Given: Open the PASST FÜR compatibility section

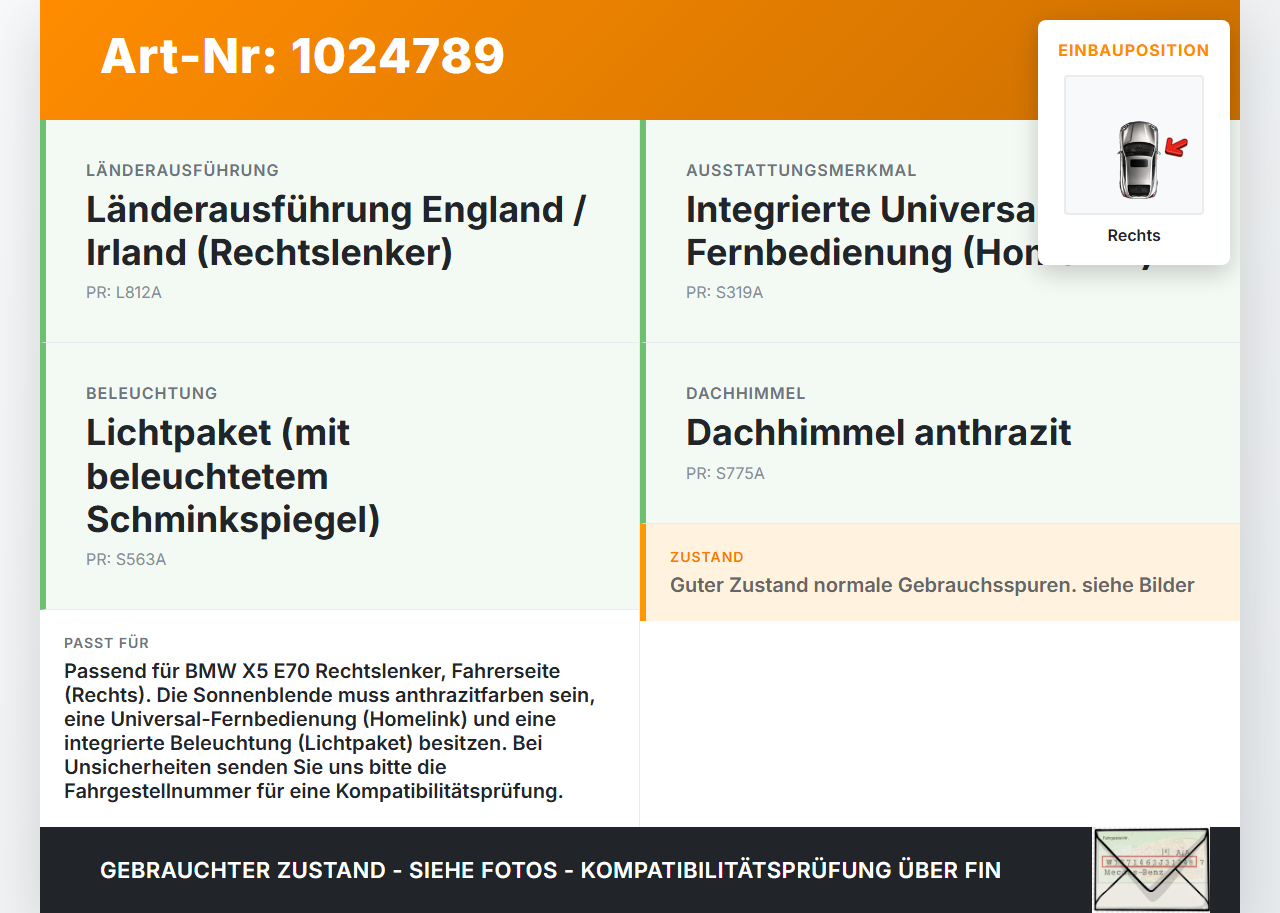Looking at the screenshot, I should [106, 643].
